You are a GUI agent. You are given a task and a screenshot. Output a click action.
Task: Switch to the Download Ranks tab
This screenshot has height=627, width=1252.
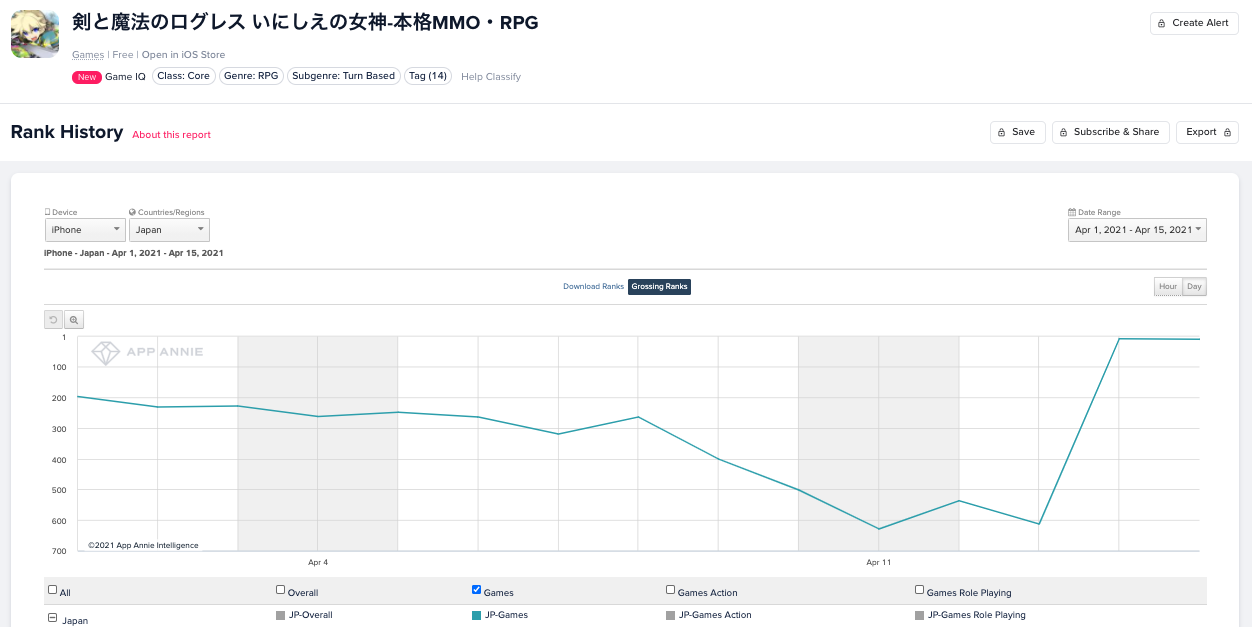(x=593, y=287)
